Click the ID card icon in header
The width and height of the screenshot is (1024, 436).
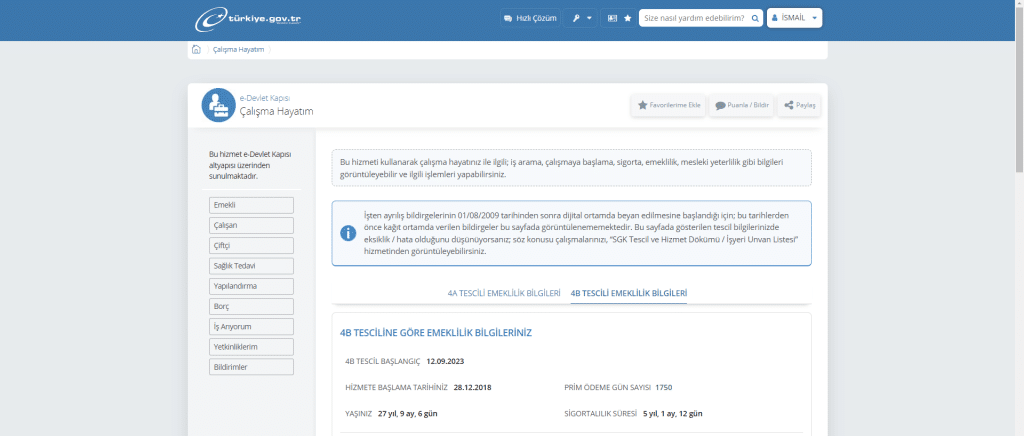coord(612,18)
